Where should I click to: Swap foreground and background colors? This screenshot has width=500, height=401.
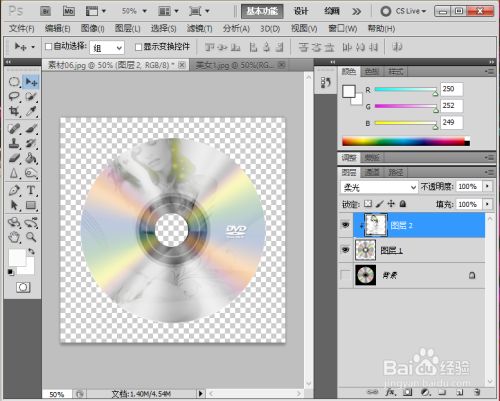[31, 251]
